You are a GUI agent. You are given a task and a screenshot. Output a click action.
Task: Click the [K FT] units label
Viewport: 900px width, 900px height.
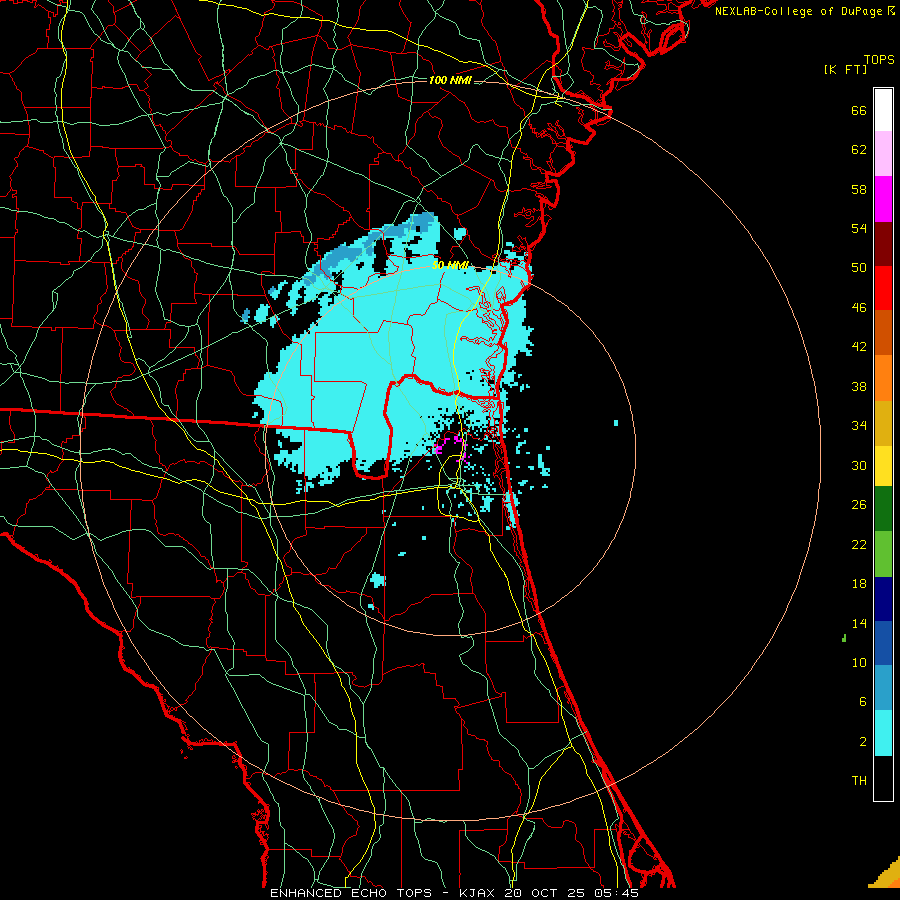[x=845, y=69]
